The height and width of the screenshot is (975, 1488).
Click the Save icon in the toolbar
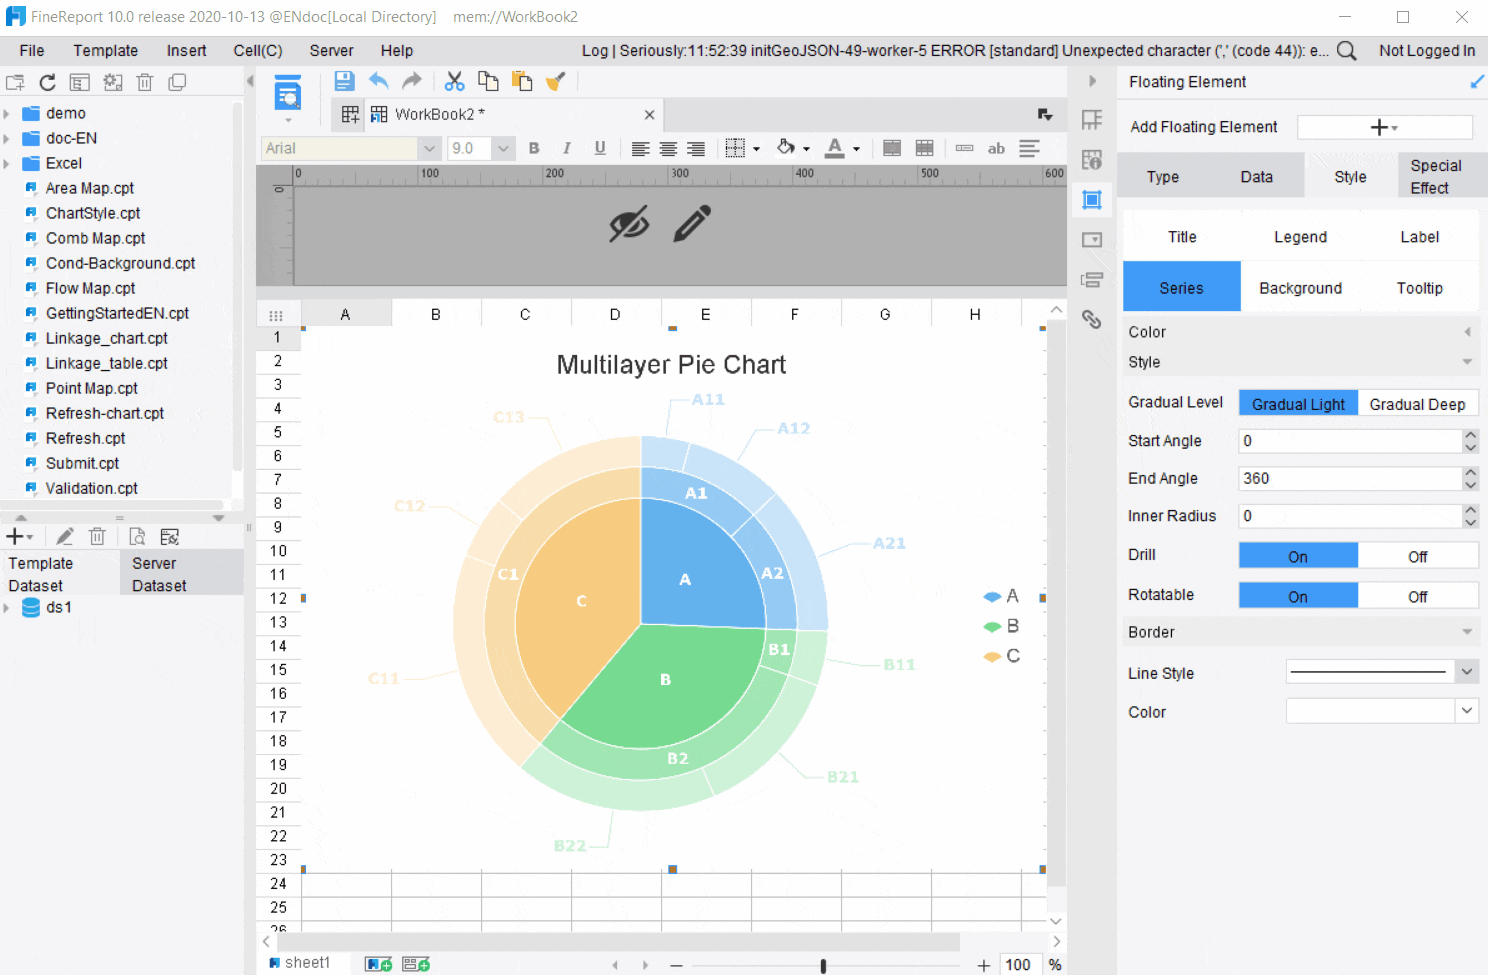(x=344, y=82)
